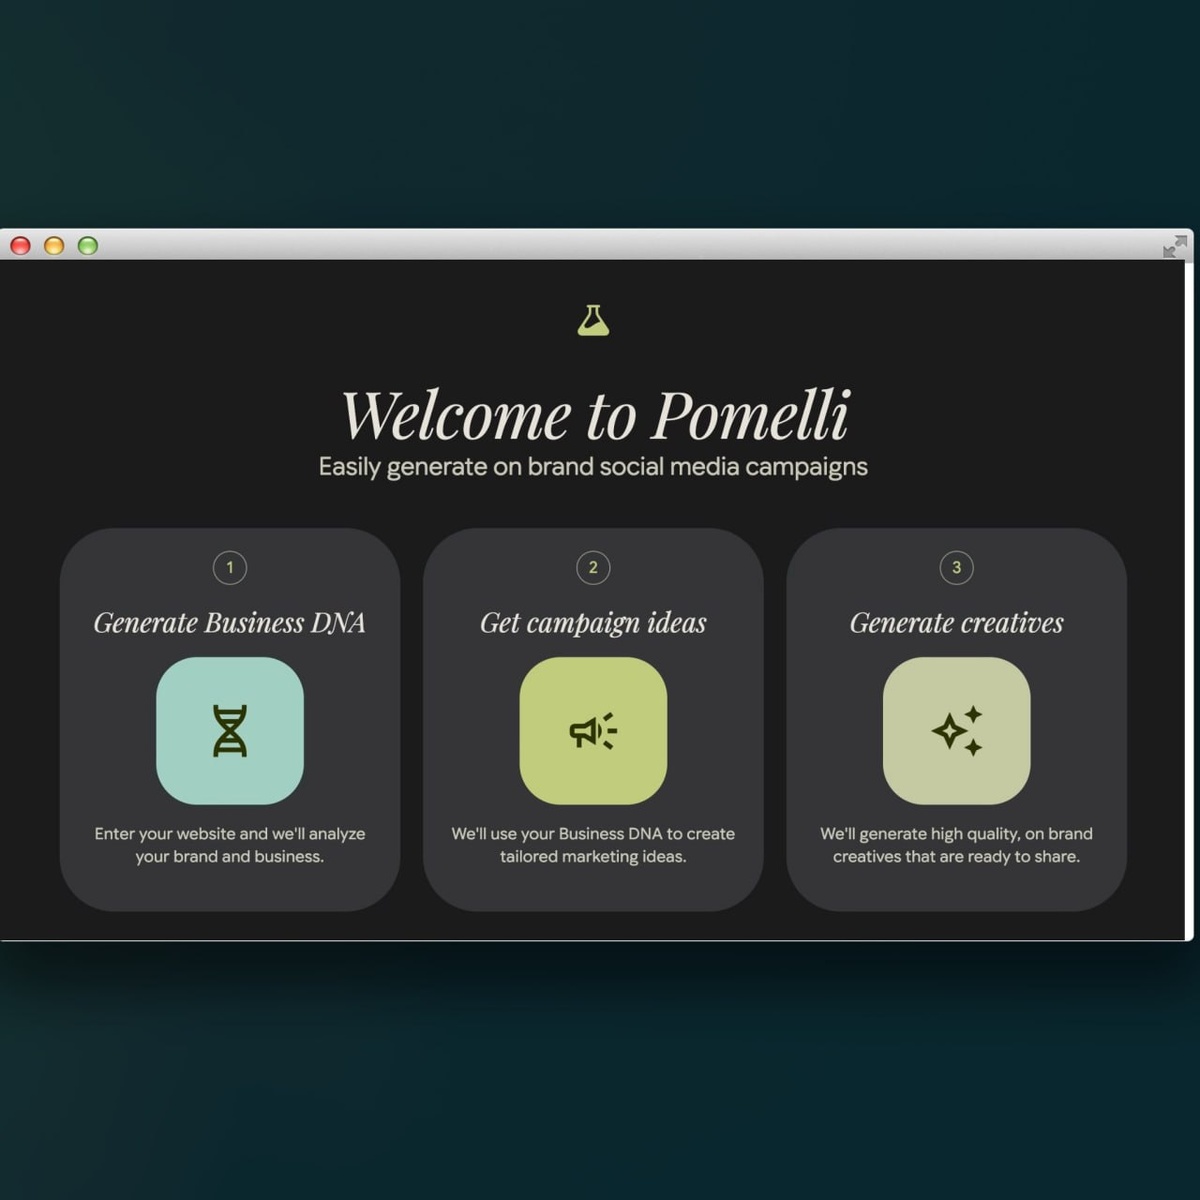Select the 'Generate creatives' title
The width and height of the screenshot is (1200, 1200).
pos(956,623)
